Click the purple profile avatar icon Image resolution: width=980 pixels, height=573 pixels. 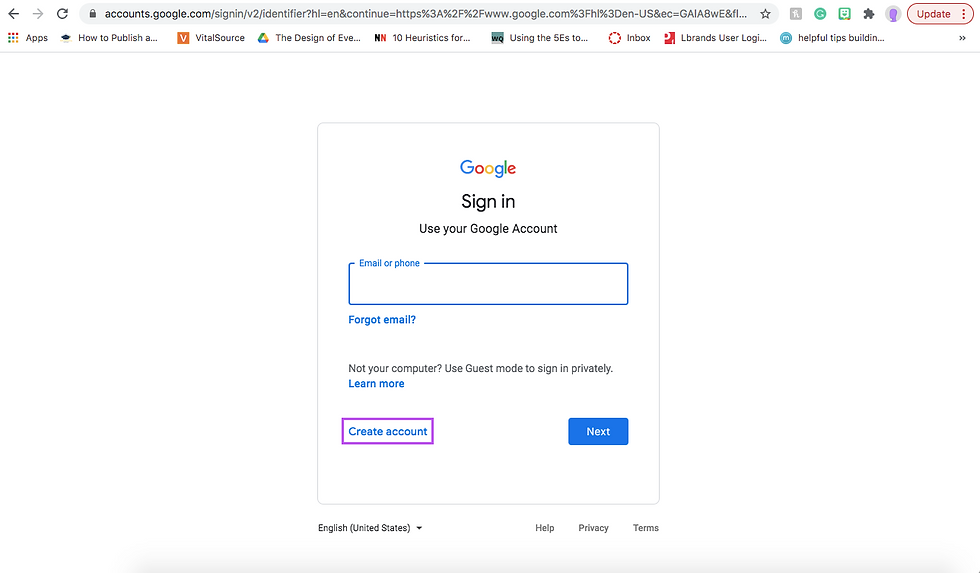coord(892,14)
